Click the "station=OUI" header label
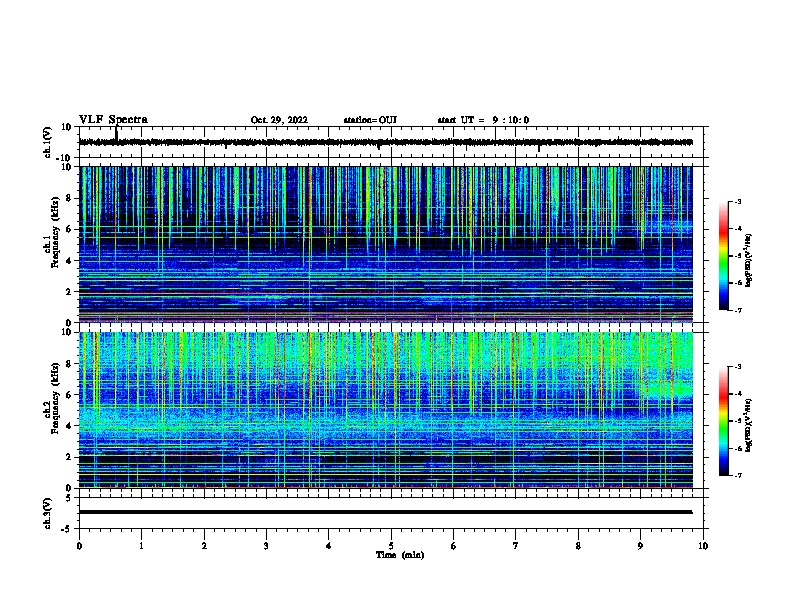 [370, 120]
